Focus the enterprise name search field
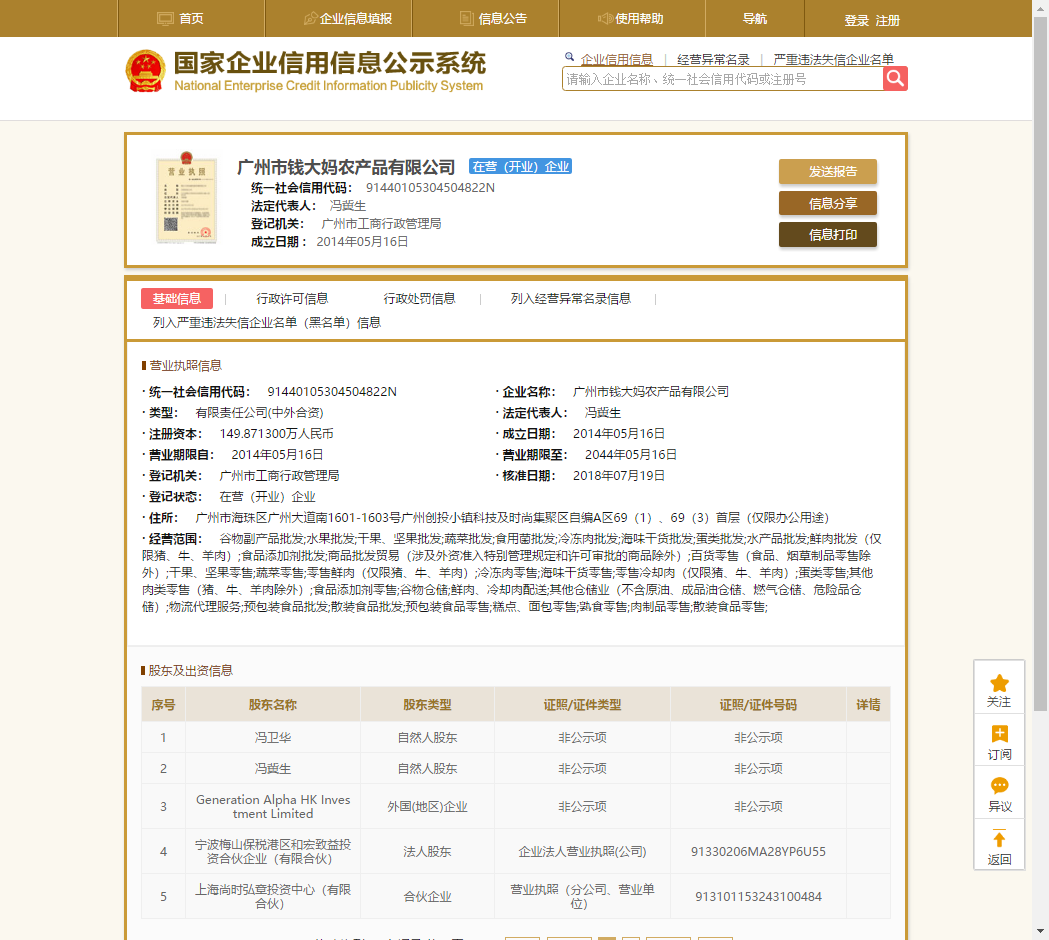Screen dimensions: 1049x940 [722, 79]
